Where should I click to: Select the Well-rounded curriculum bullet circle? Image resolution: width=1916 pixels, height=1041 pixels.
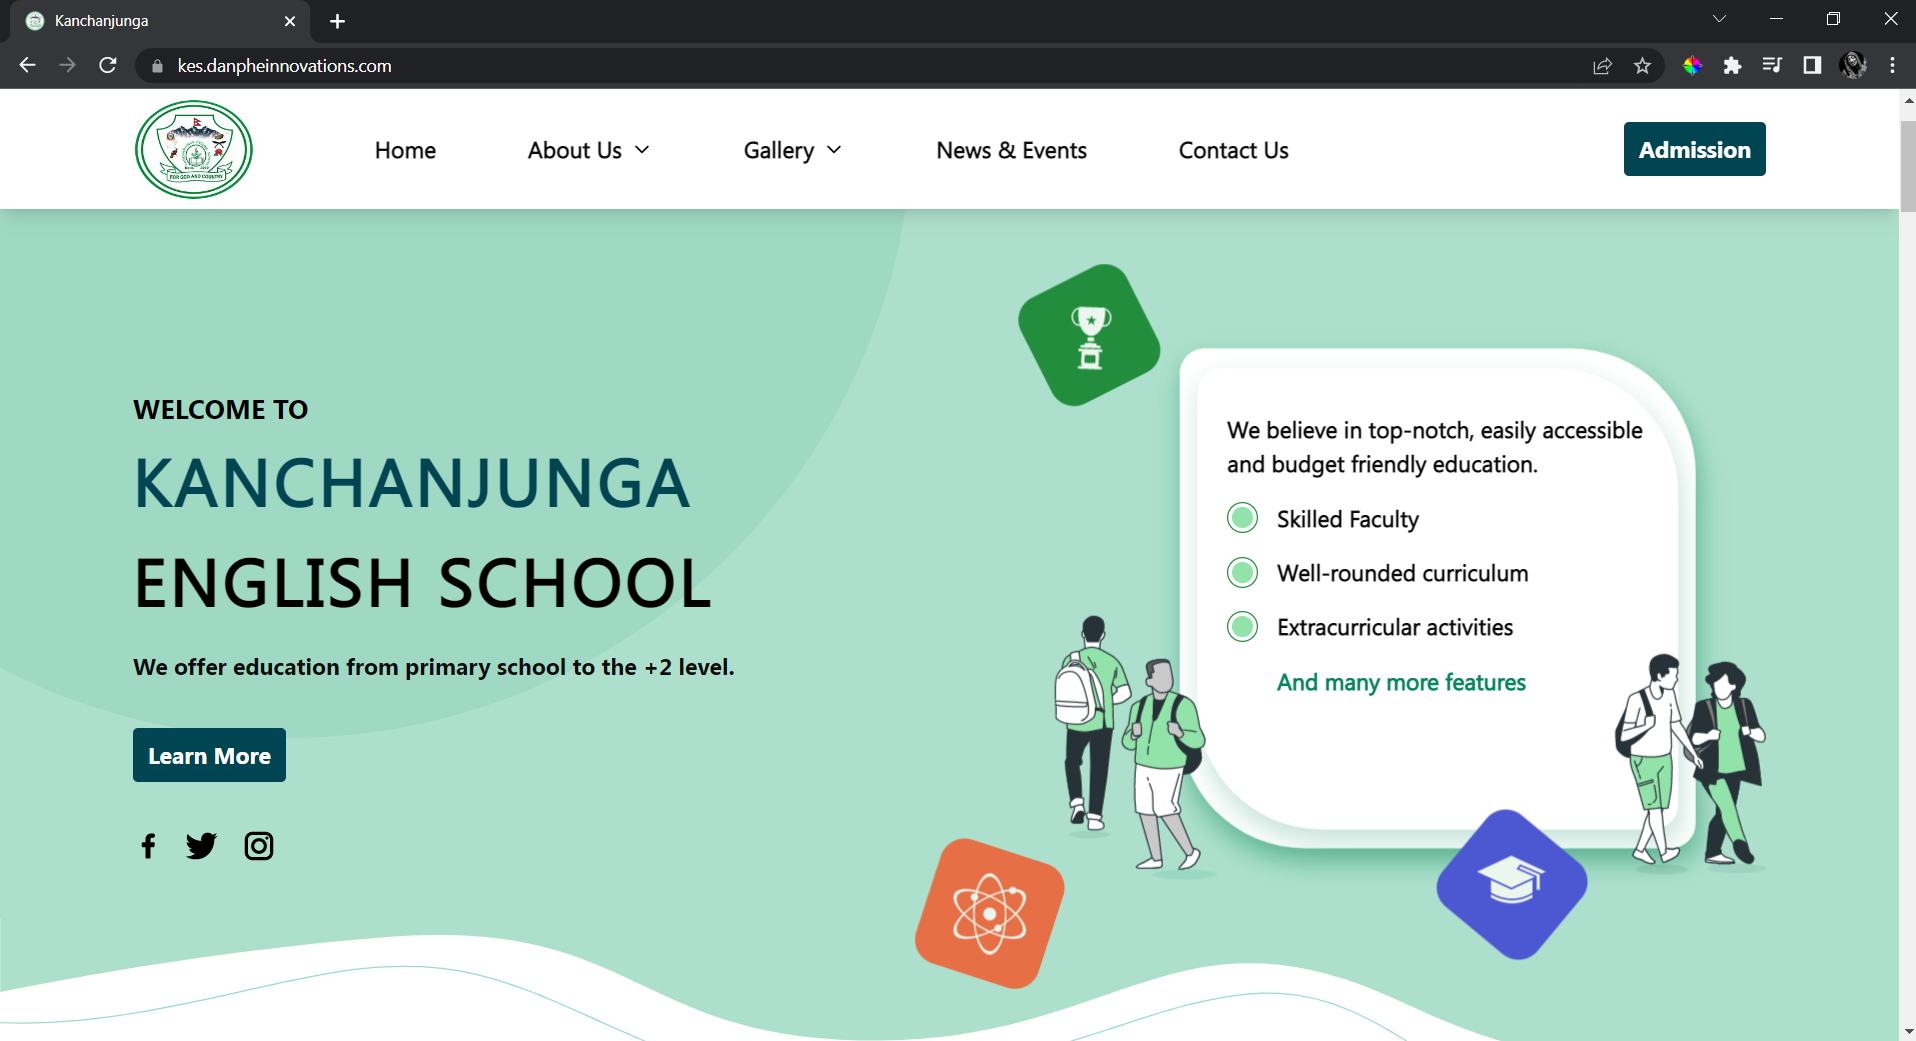(1242, 573)
